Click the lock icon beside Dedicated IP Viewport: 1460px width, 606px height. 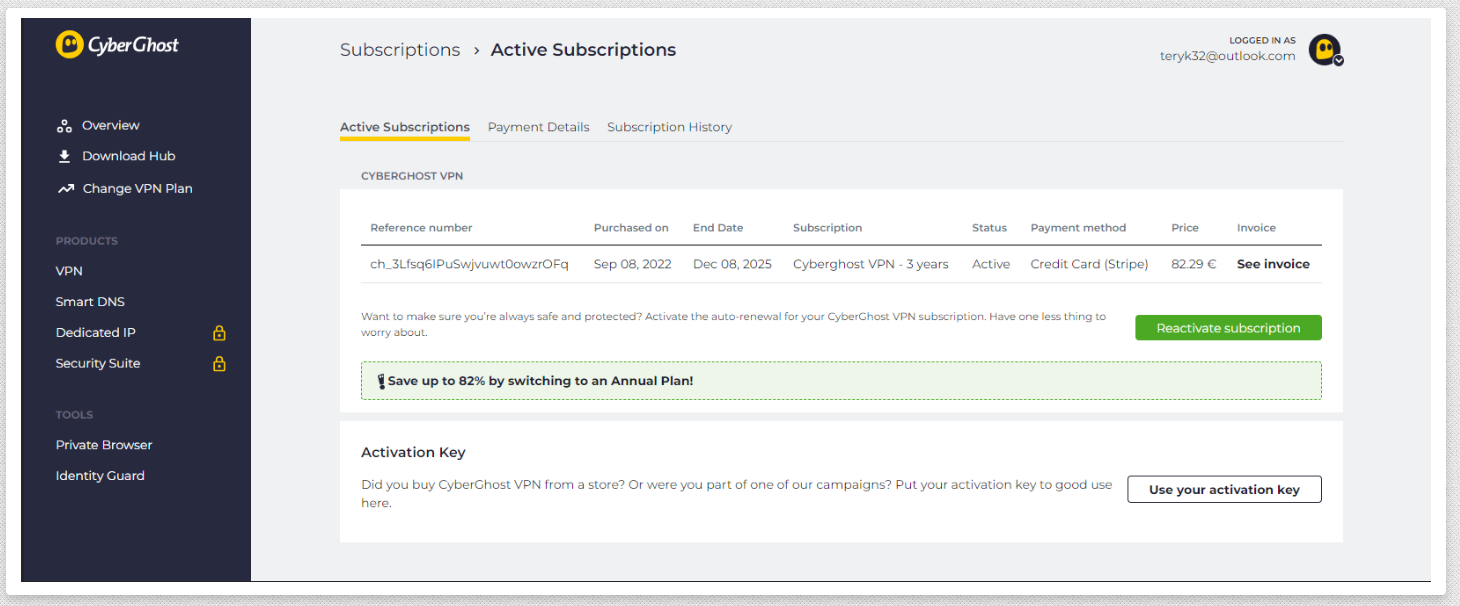pos(219,333)
